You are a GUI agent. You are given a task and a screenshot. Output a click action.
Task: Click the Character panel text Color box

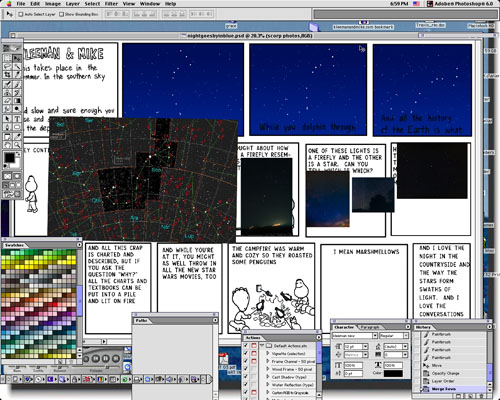pos(393,373)
